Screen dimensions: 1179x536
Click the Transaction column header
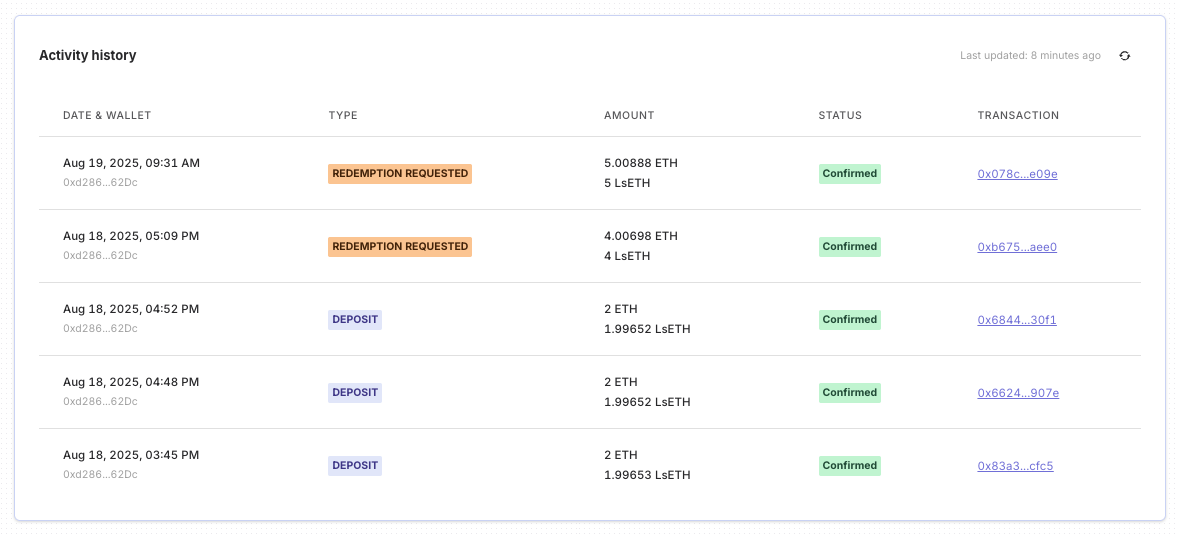click(1018, 115)
